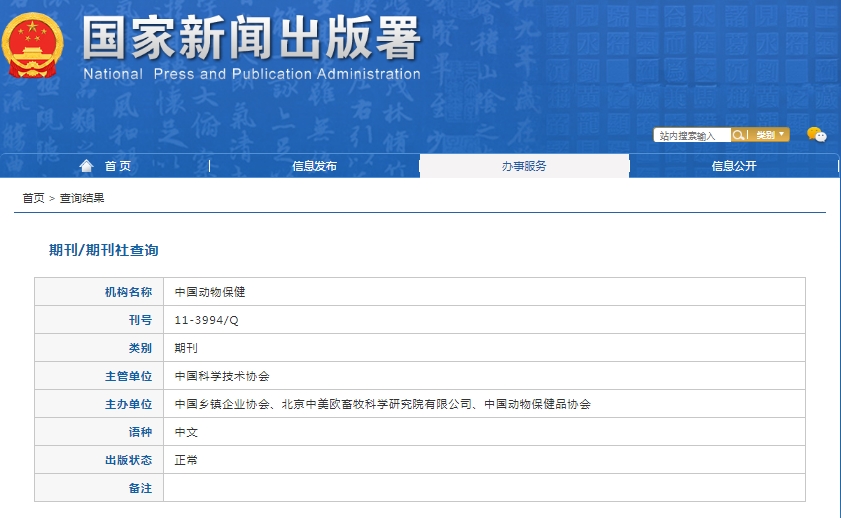Click 首页 link in the breadcrumb
This screenshot has height=518, width=841.
[x=33, y=198]
